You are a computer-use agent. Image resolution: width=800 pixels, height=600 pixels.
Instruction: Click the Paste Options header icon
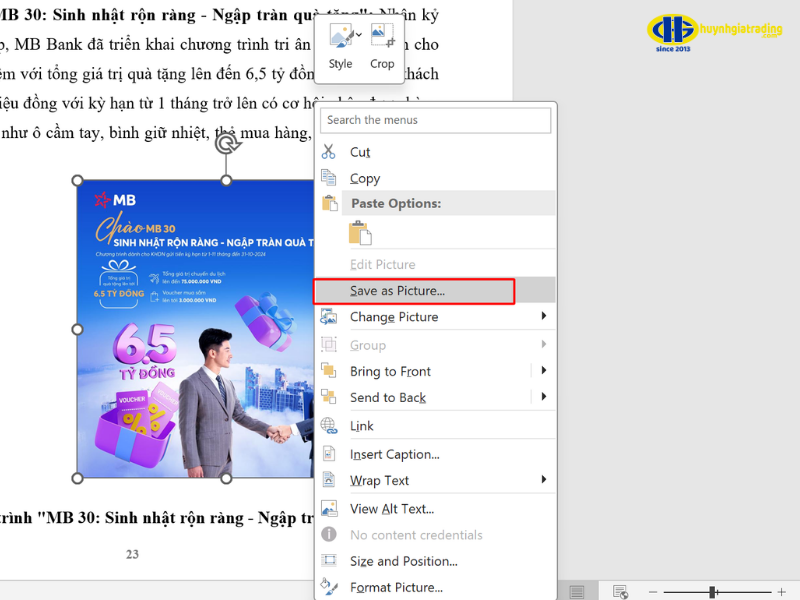click(330, 203)
